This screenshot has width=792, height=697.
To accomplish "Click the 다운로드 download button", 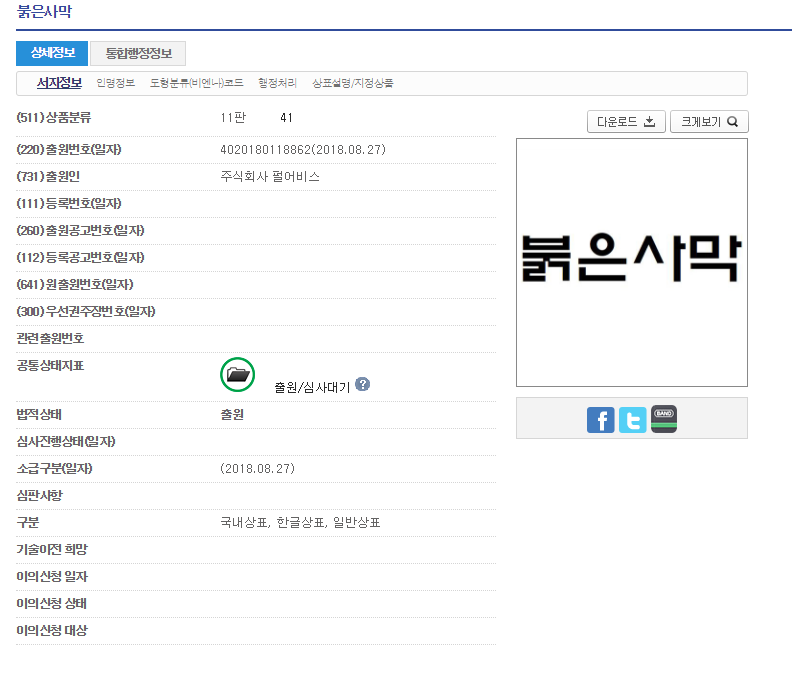I will click(626, 122).
